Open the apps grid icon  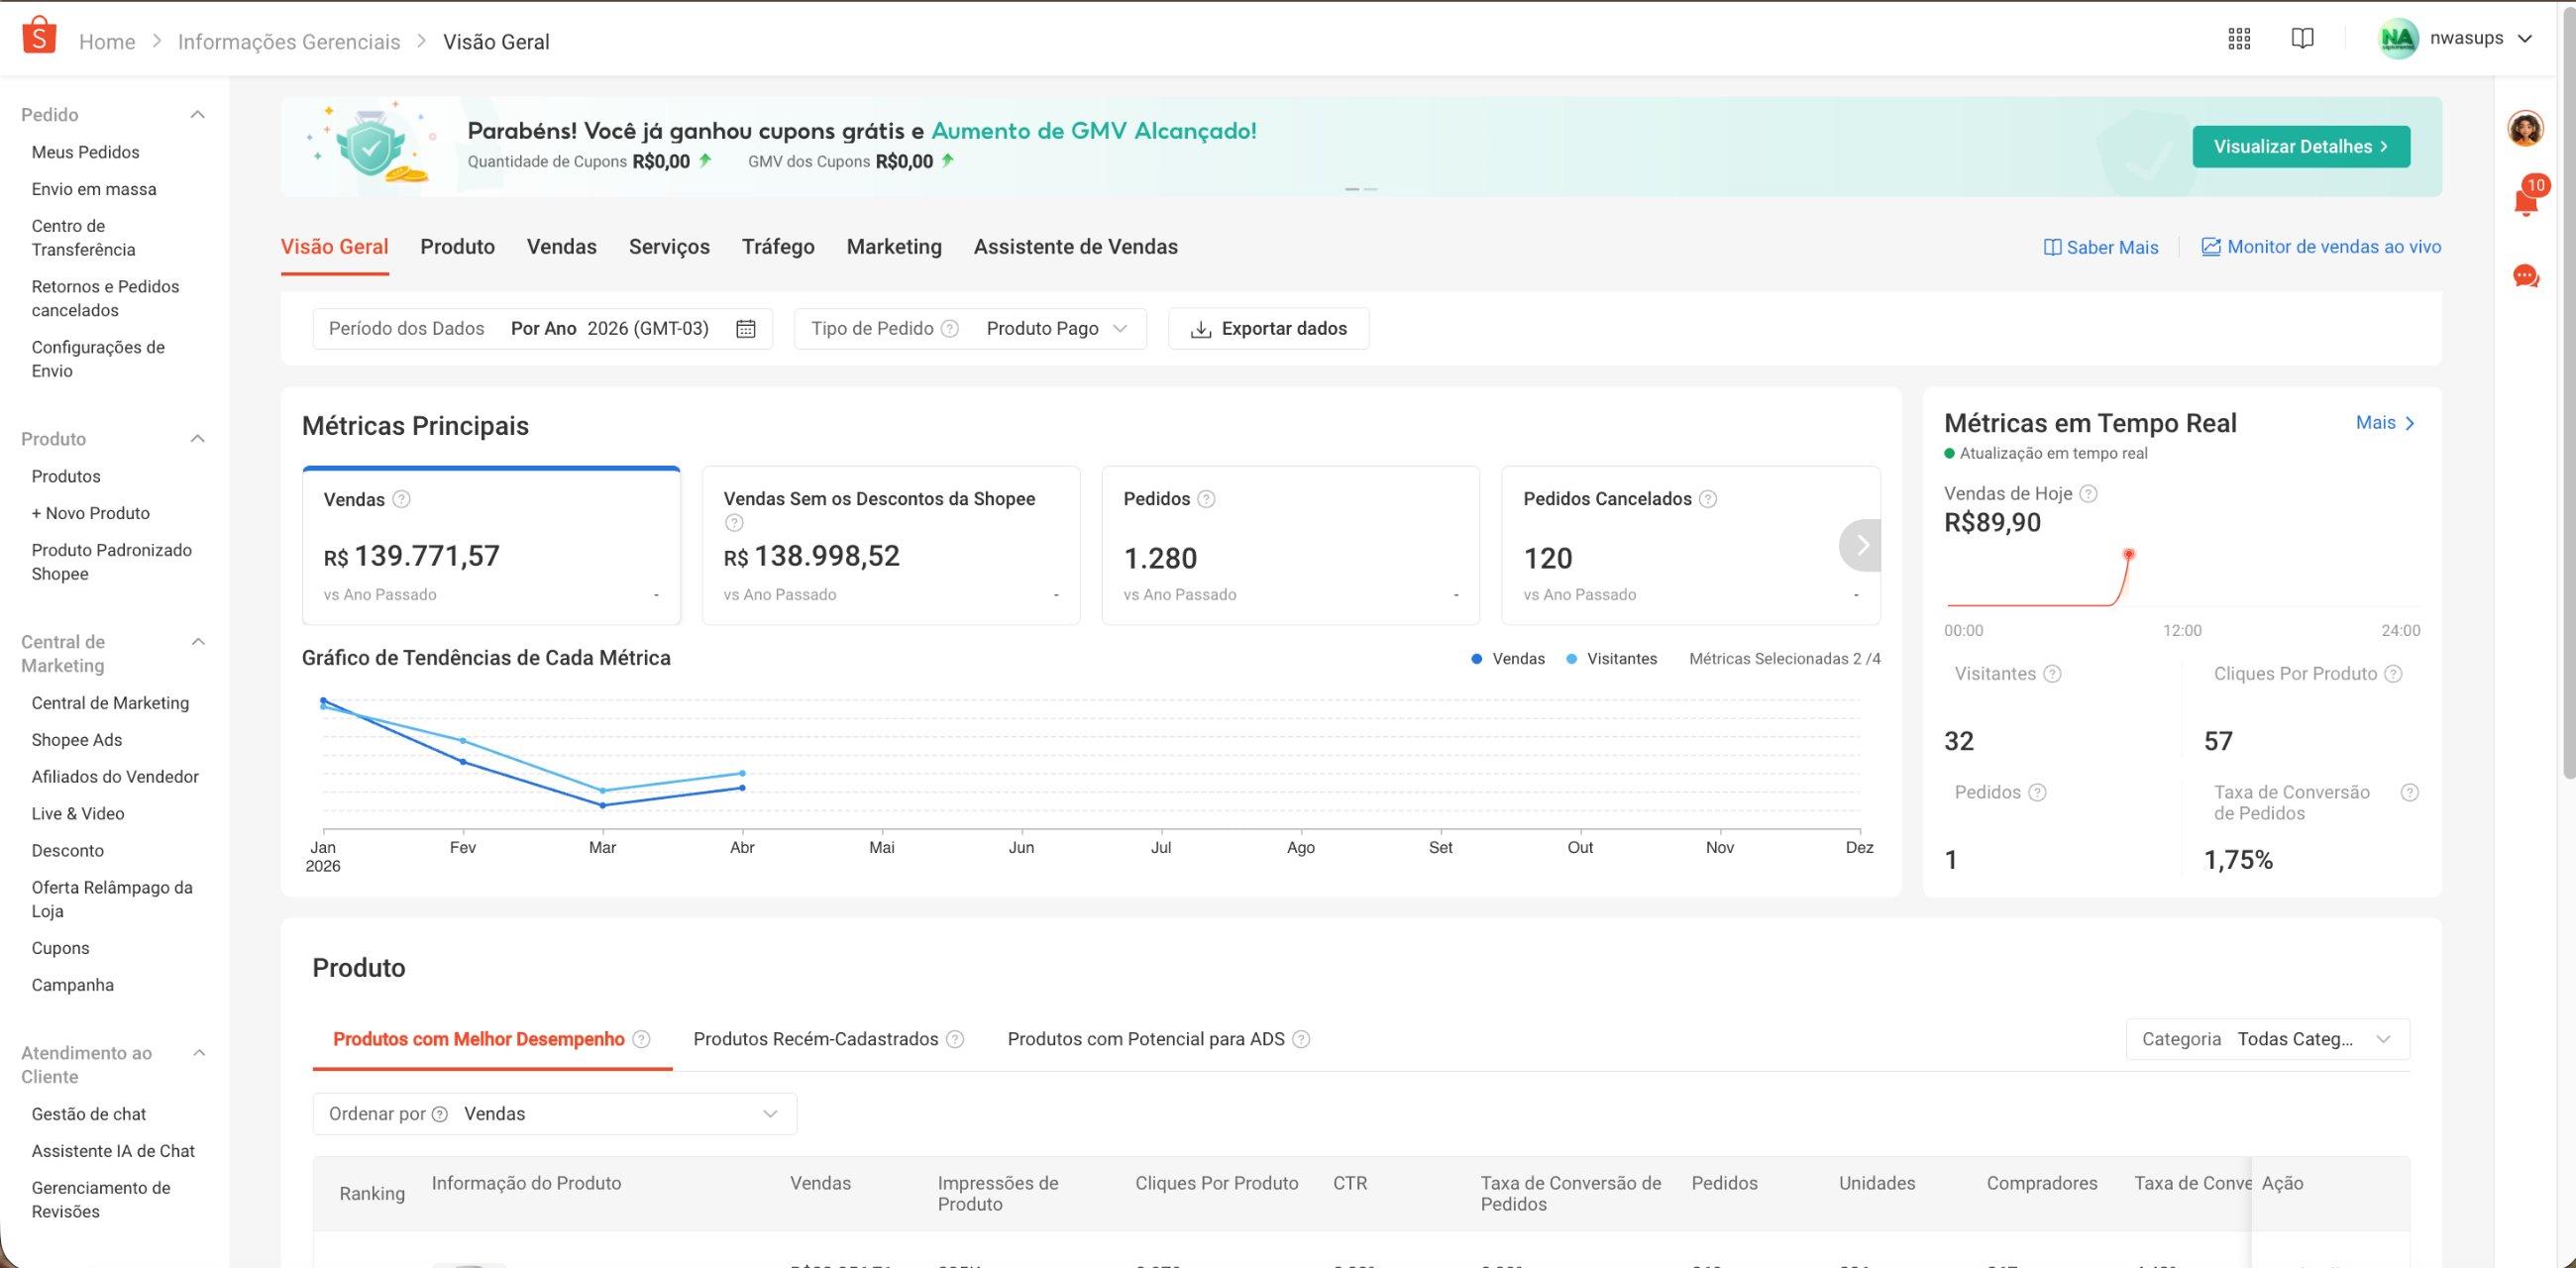tap(2239, 38)
